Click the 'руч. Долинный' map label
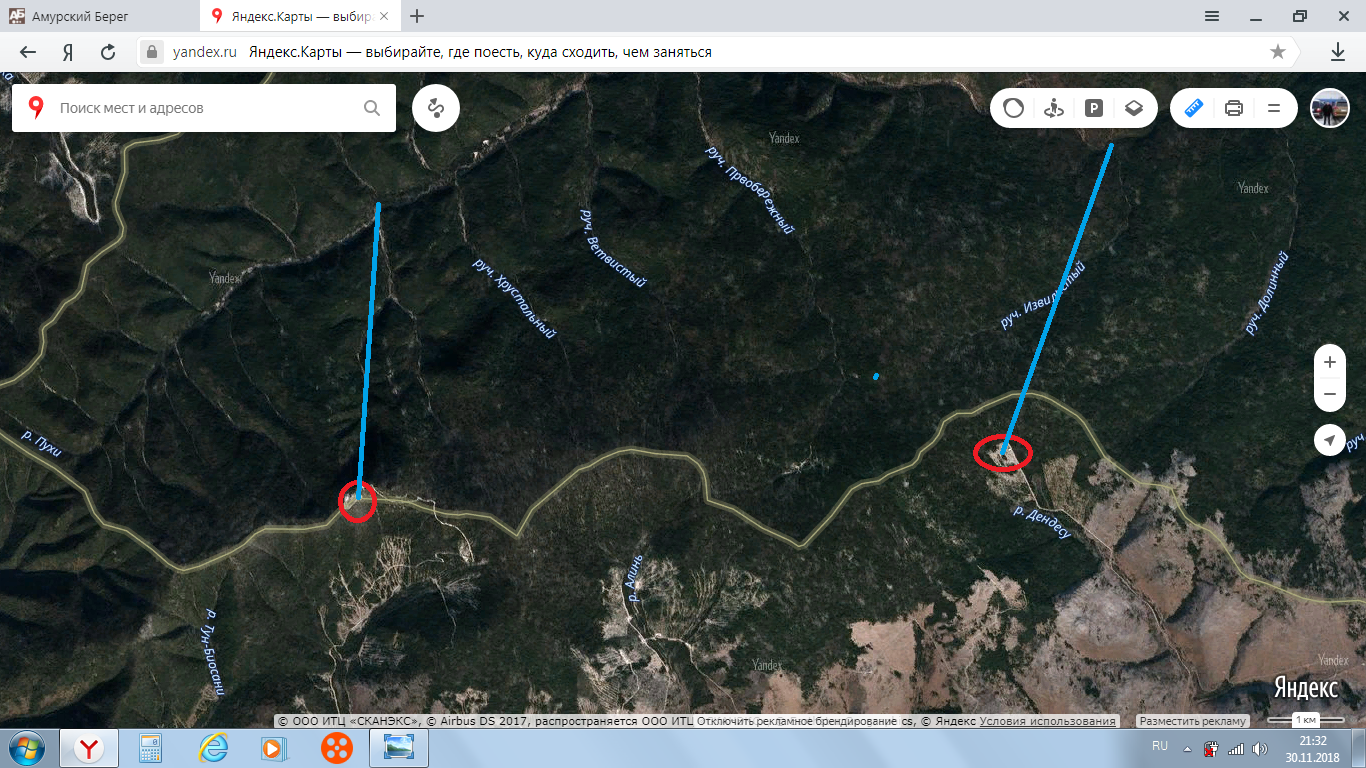Image resolution: width=1366 pixels, height=768 pixels. [x=1267, y=293]
